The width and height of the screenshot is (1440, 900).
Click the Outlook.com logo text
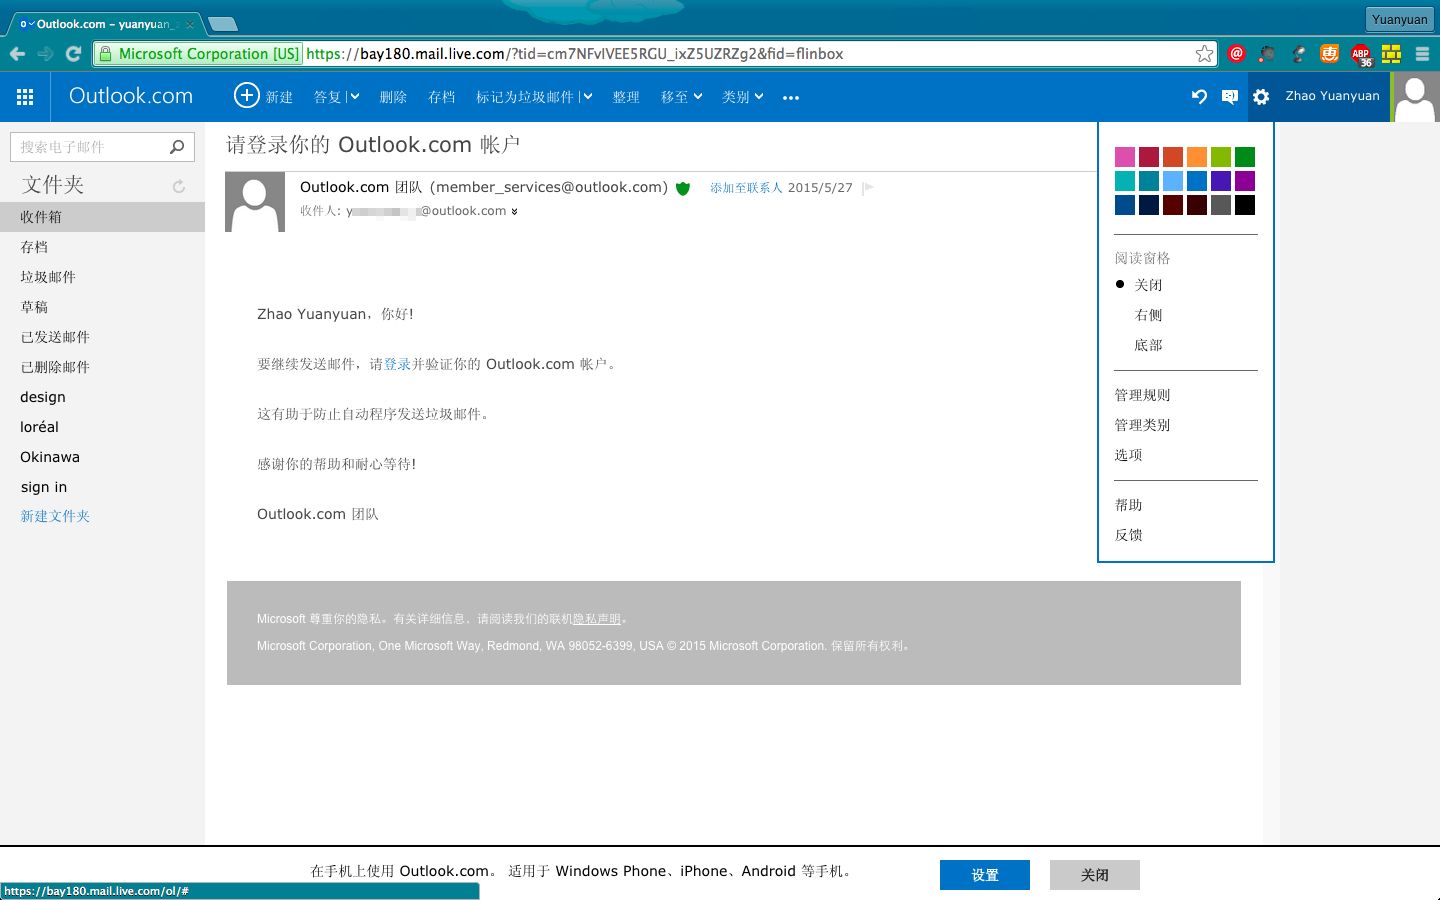[131, 96]
